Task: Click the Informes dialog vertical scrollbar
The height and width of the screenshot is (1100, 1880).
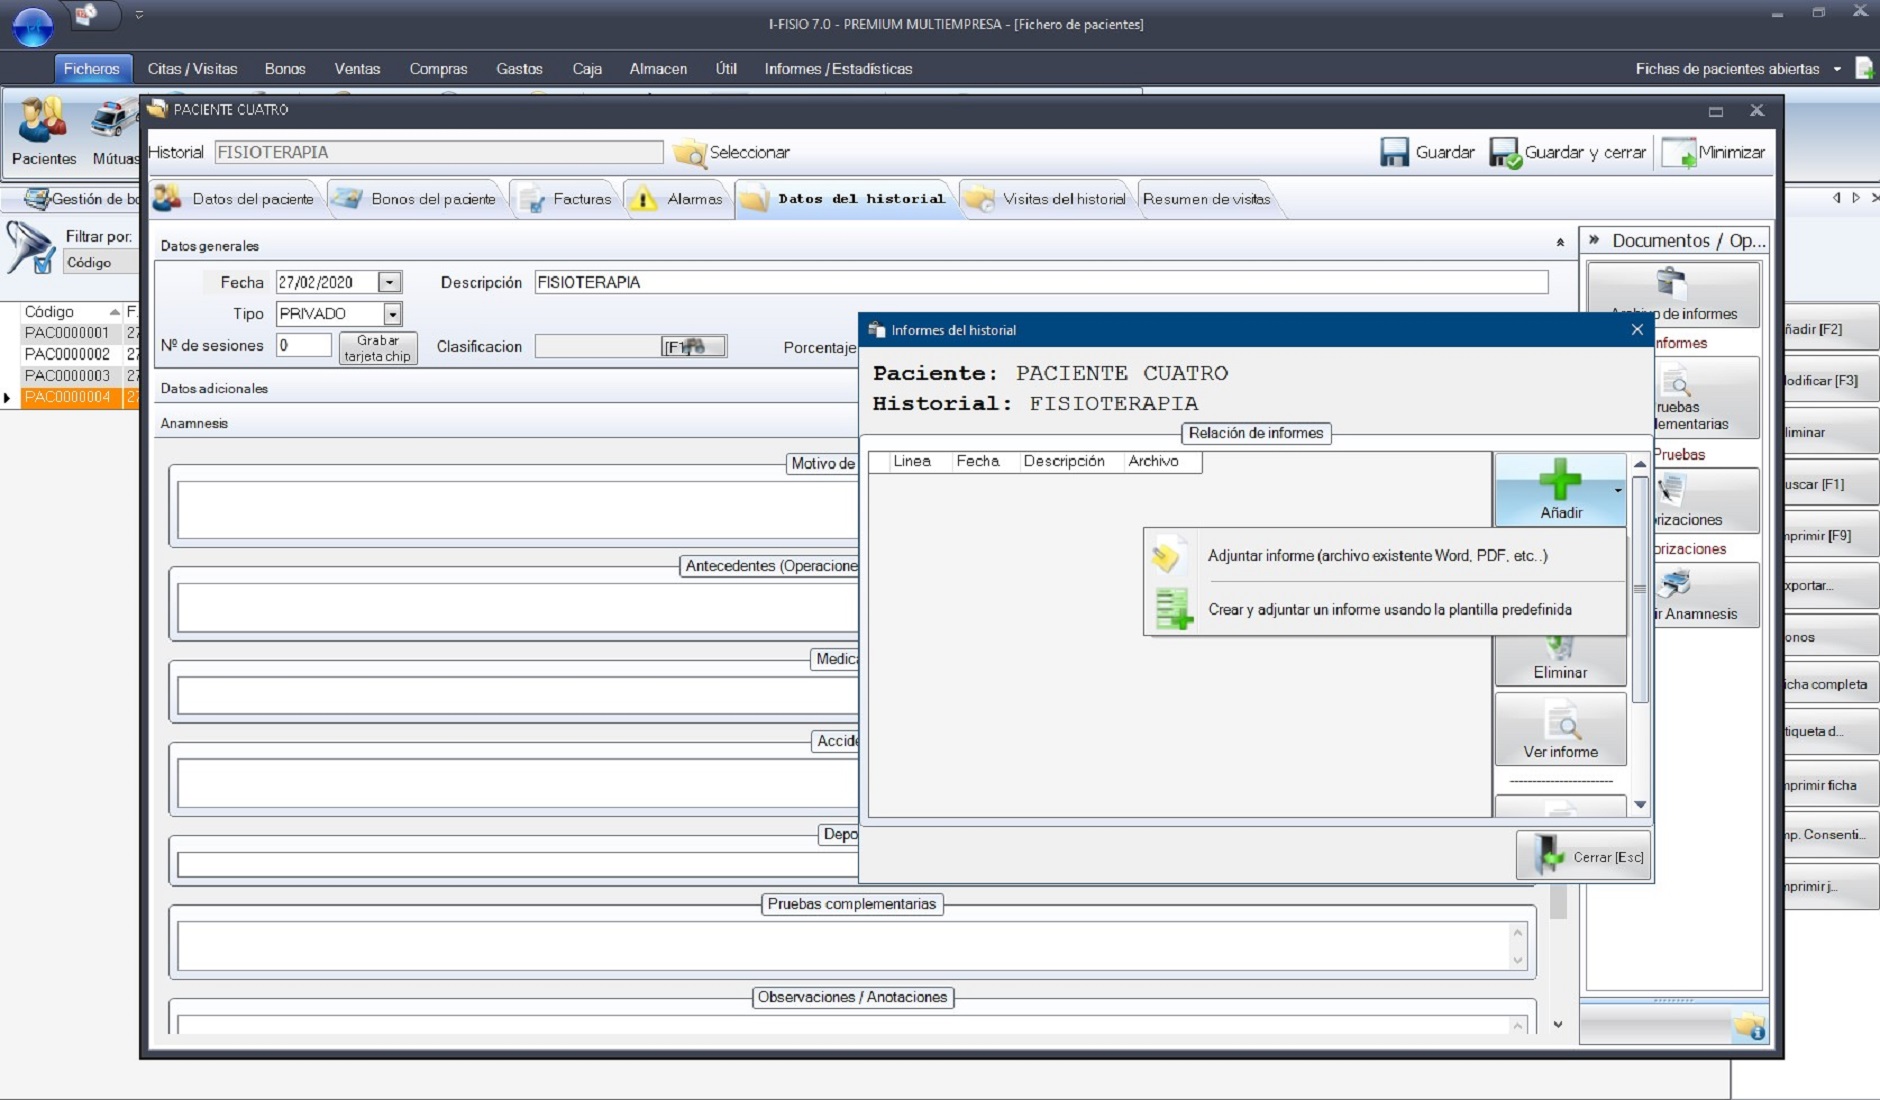Action: 1640,634
